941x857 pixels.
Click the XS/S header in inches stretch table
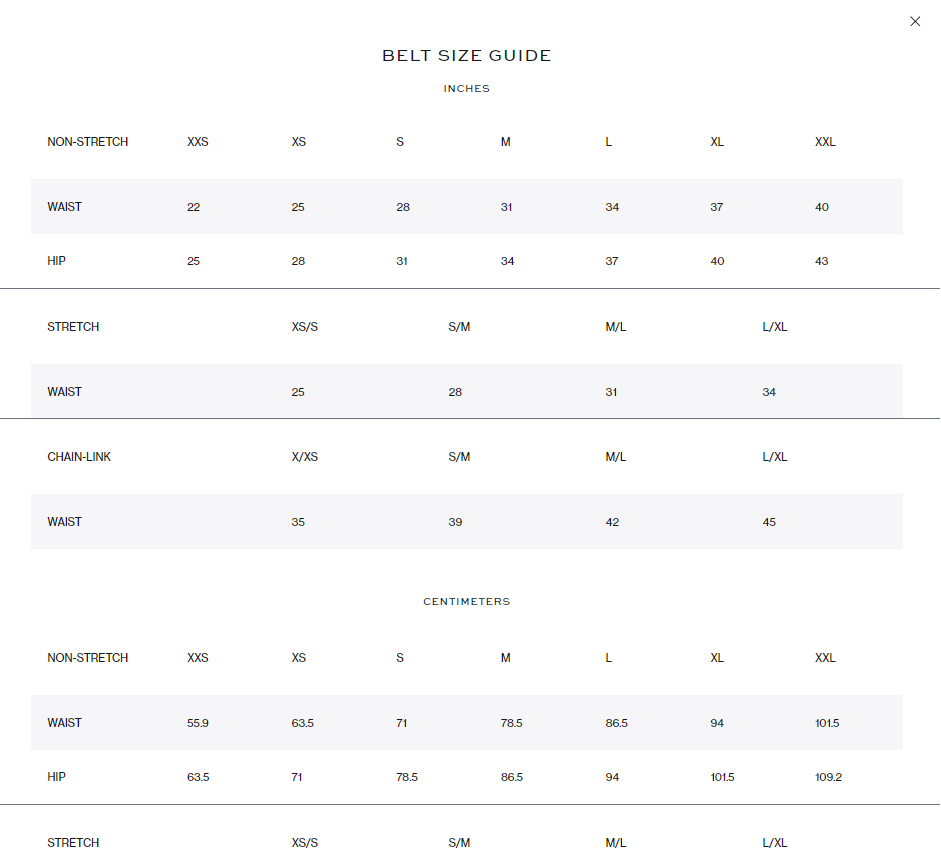305,327
